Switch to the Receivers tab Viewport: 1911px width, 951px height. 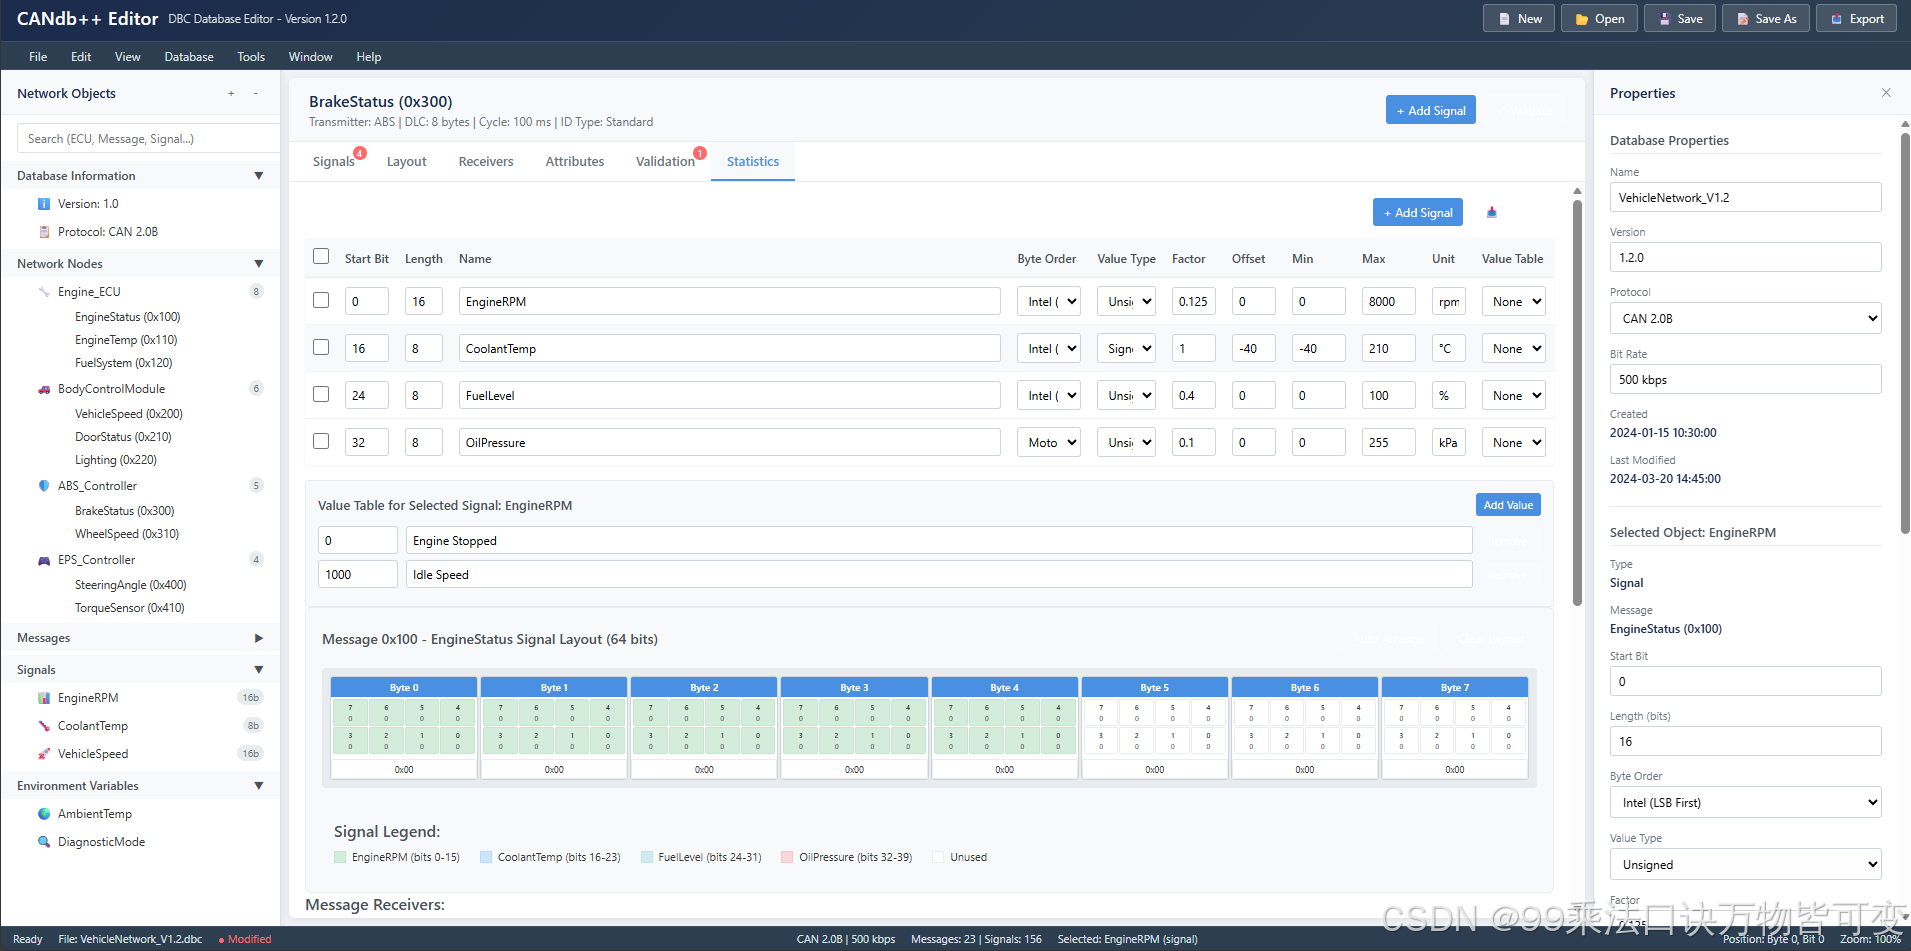click(486, 162)
